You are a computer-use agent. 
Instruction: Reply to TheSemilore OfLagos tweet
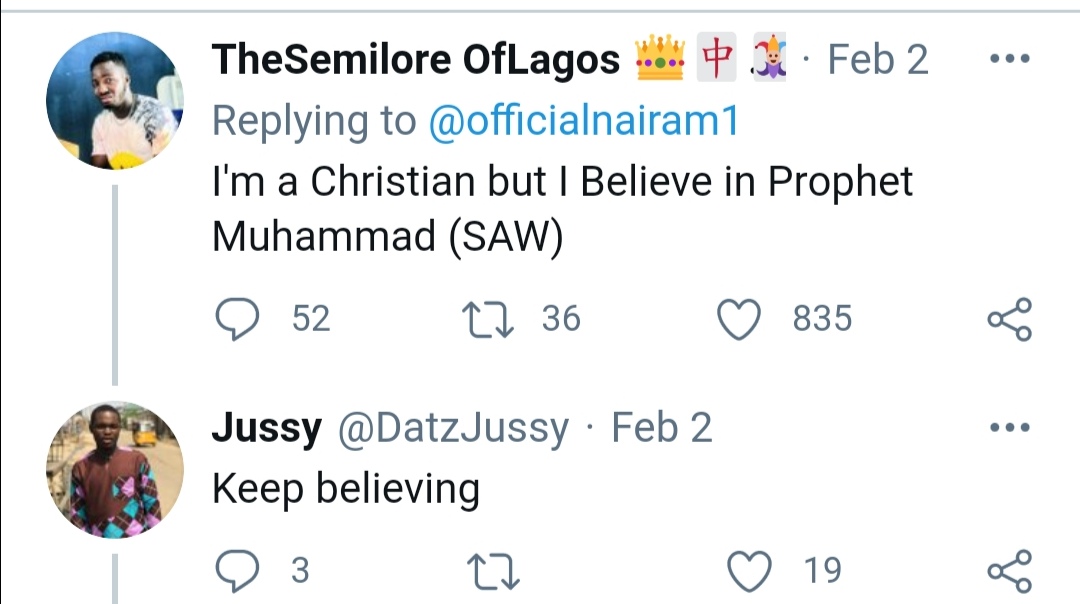237,319
